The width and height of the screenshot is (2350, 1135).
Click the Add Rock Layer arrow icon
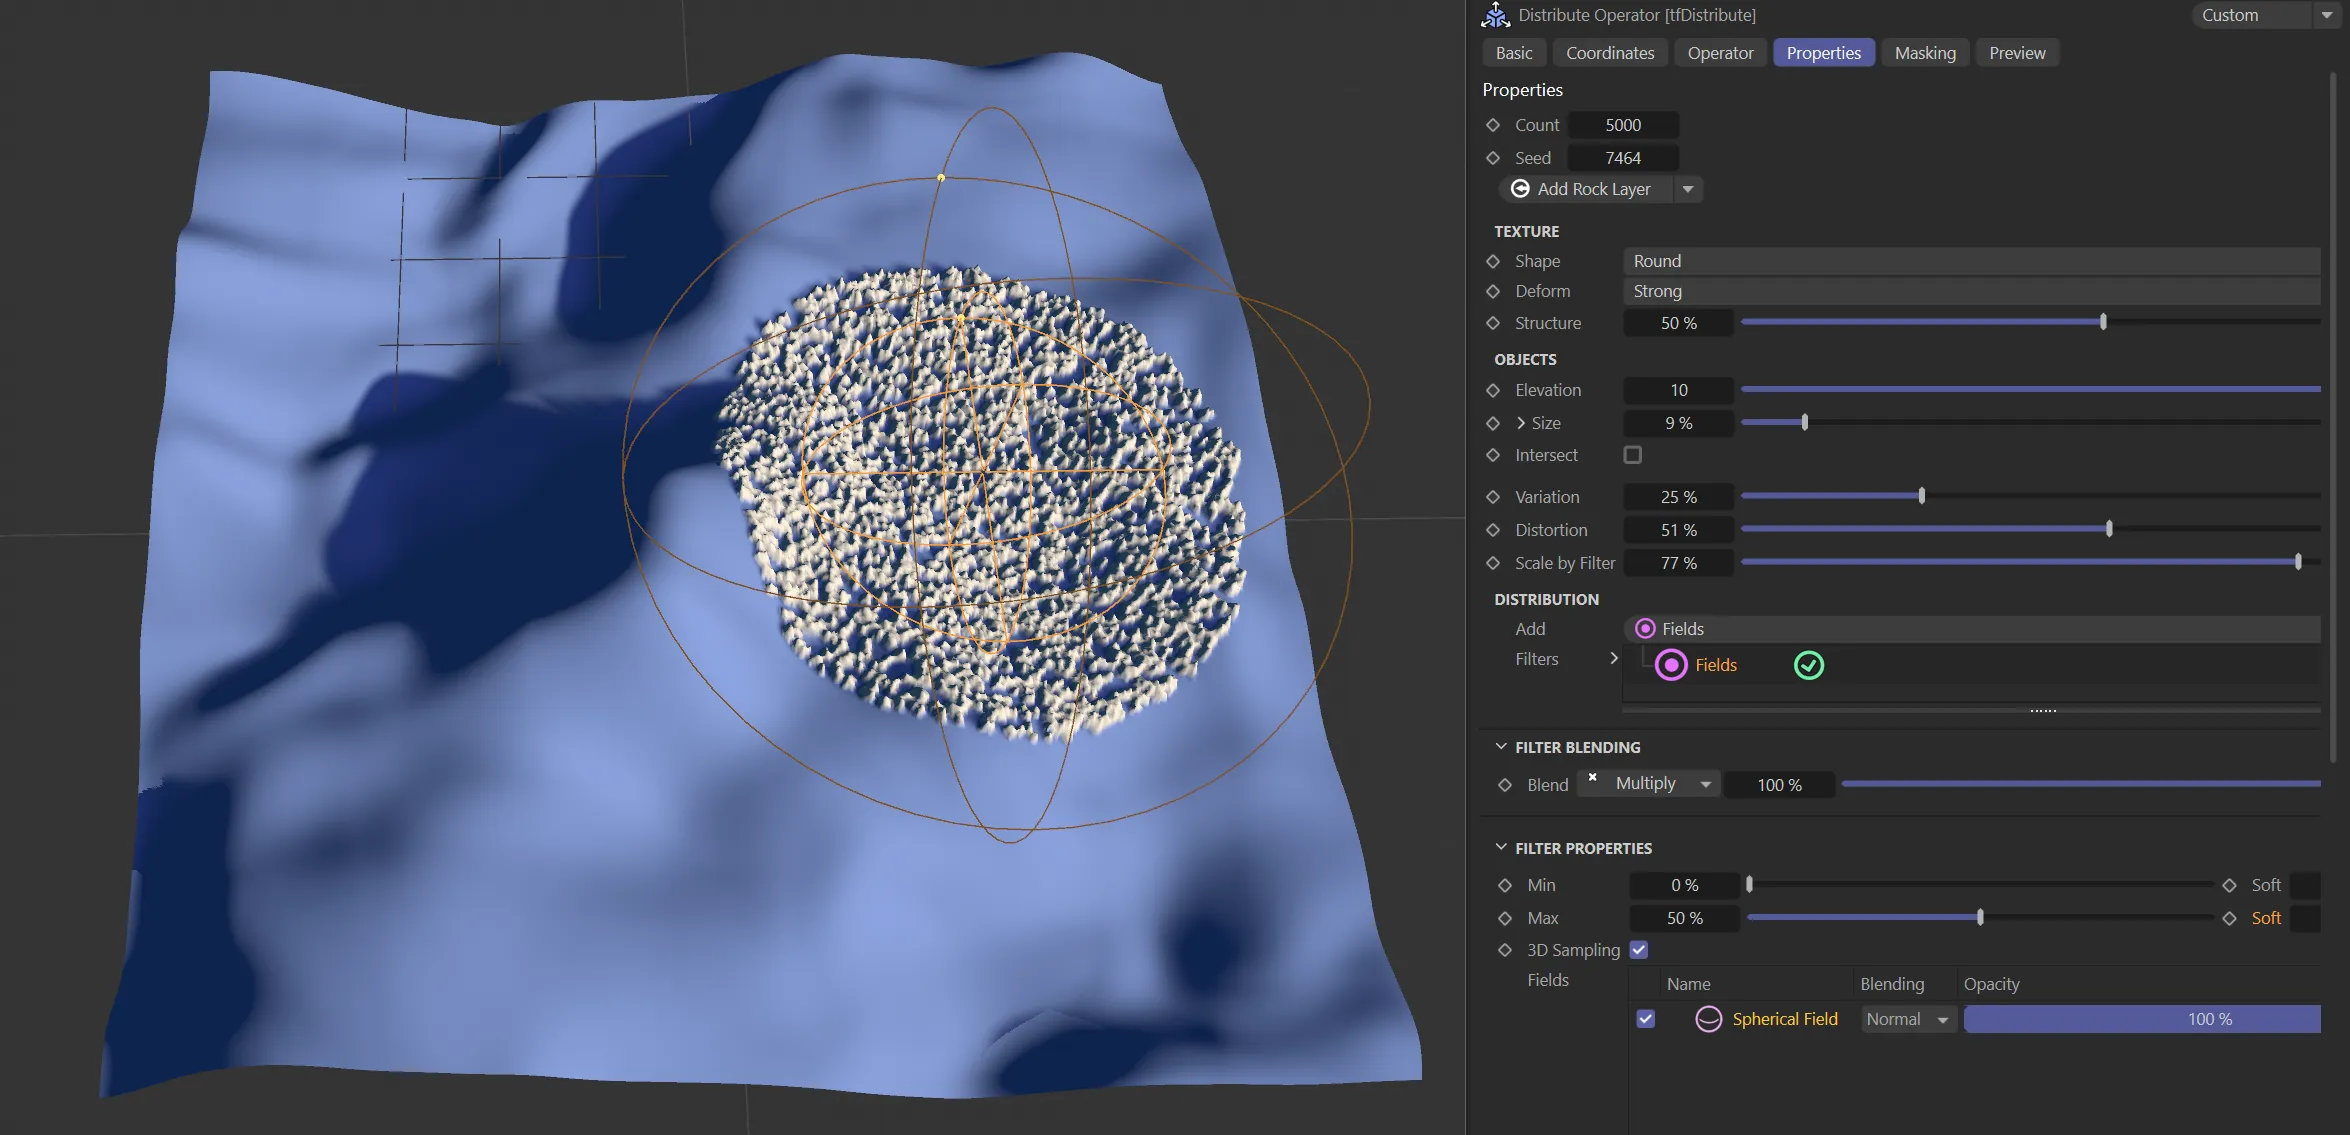pos(1520,189)
